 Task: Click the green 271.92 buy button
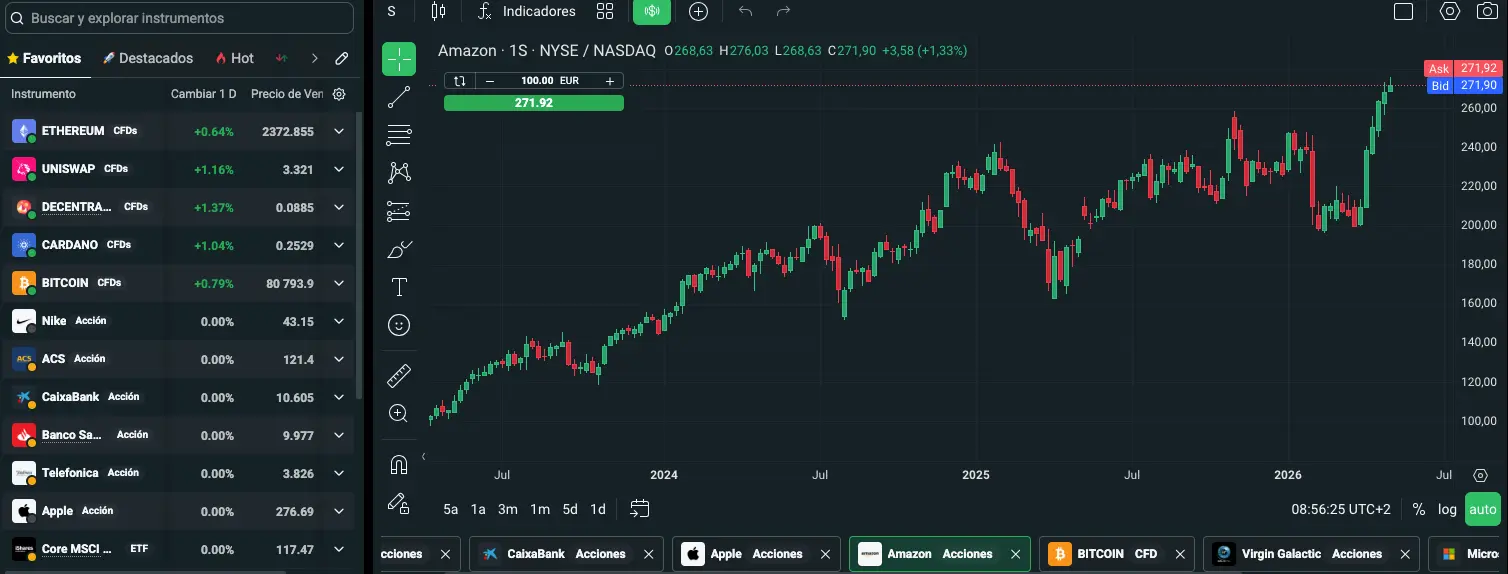coord(534,103)
